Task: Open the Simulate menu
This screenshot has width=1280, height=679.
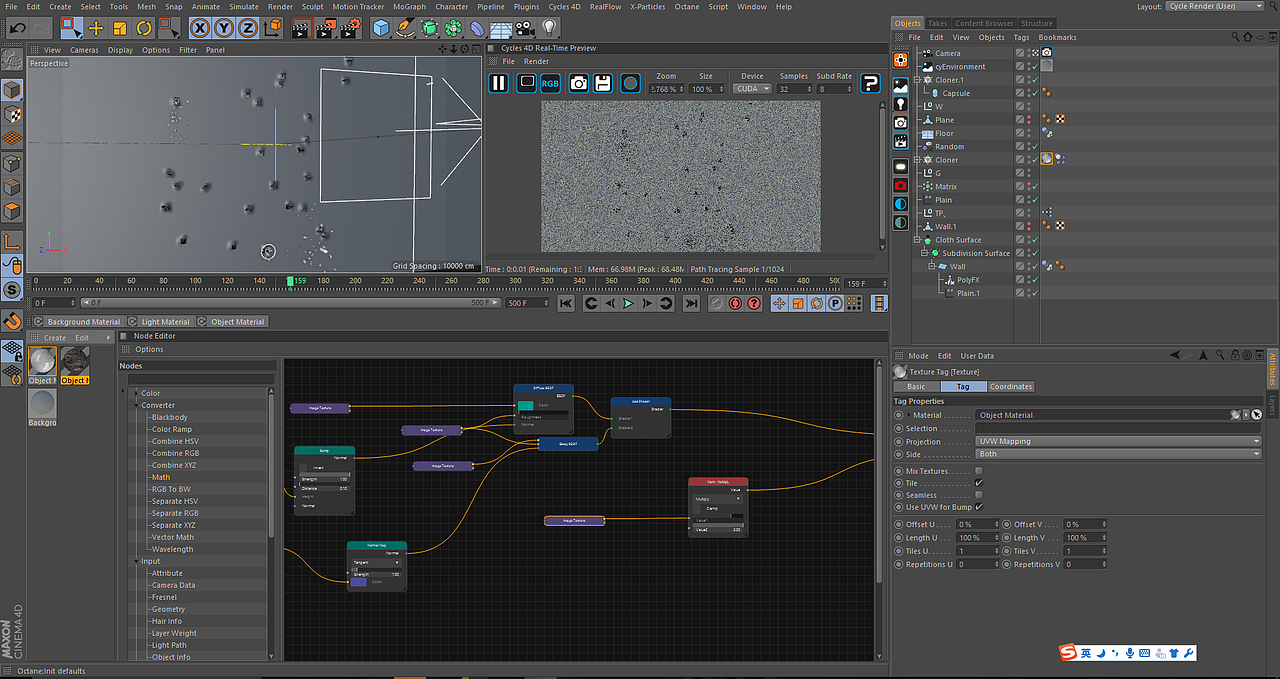Action: 244,6
